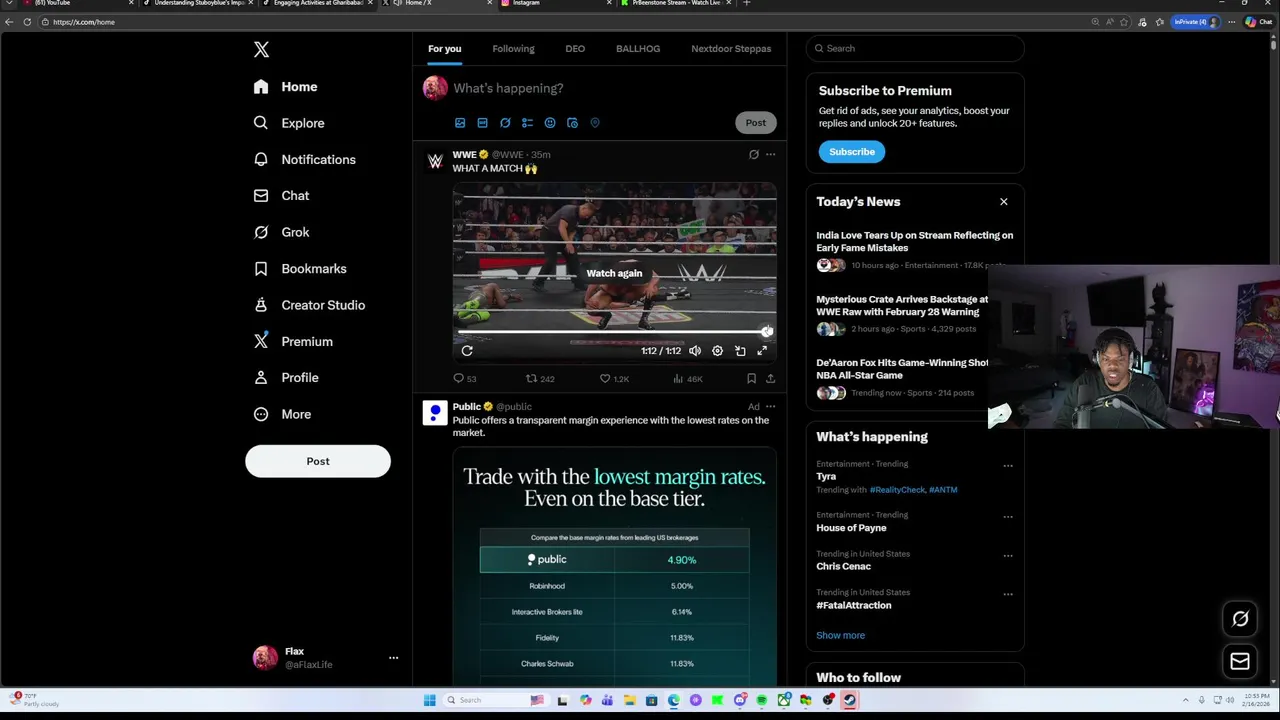Click the video progress bar
Screen dimensions: 1280x720
(x=613, y=332)
